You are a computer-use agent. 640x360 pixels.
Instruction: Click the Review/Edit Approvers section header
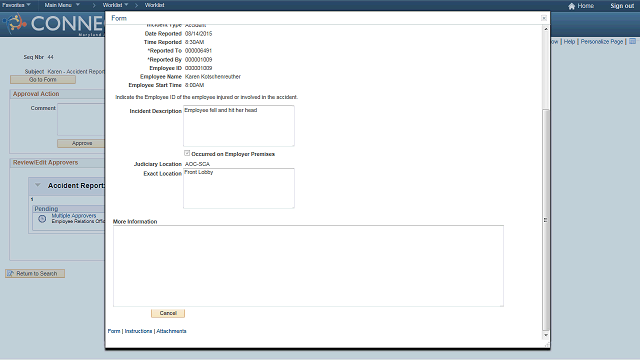[x=45, y=162]
